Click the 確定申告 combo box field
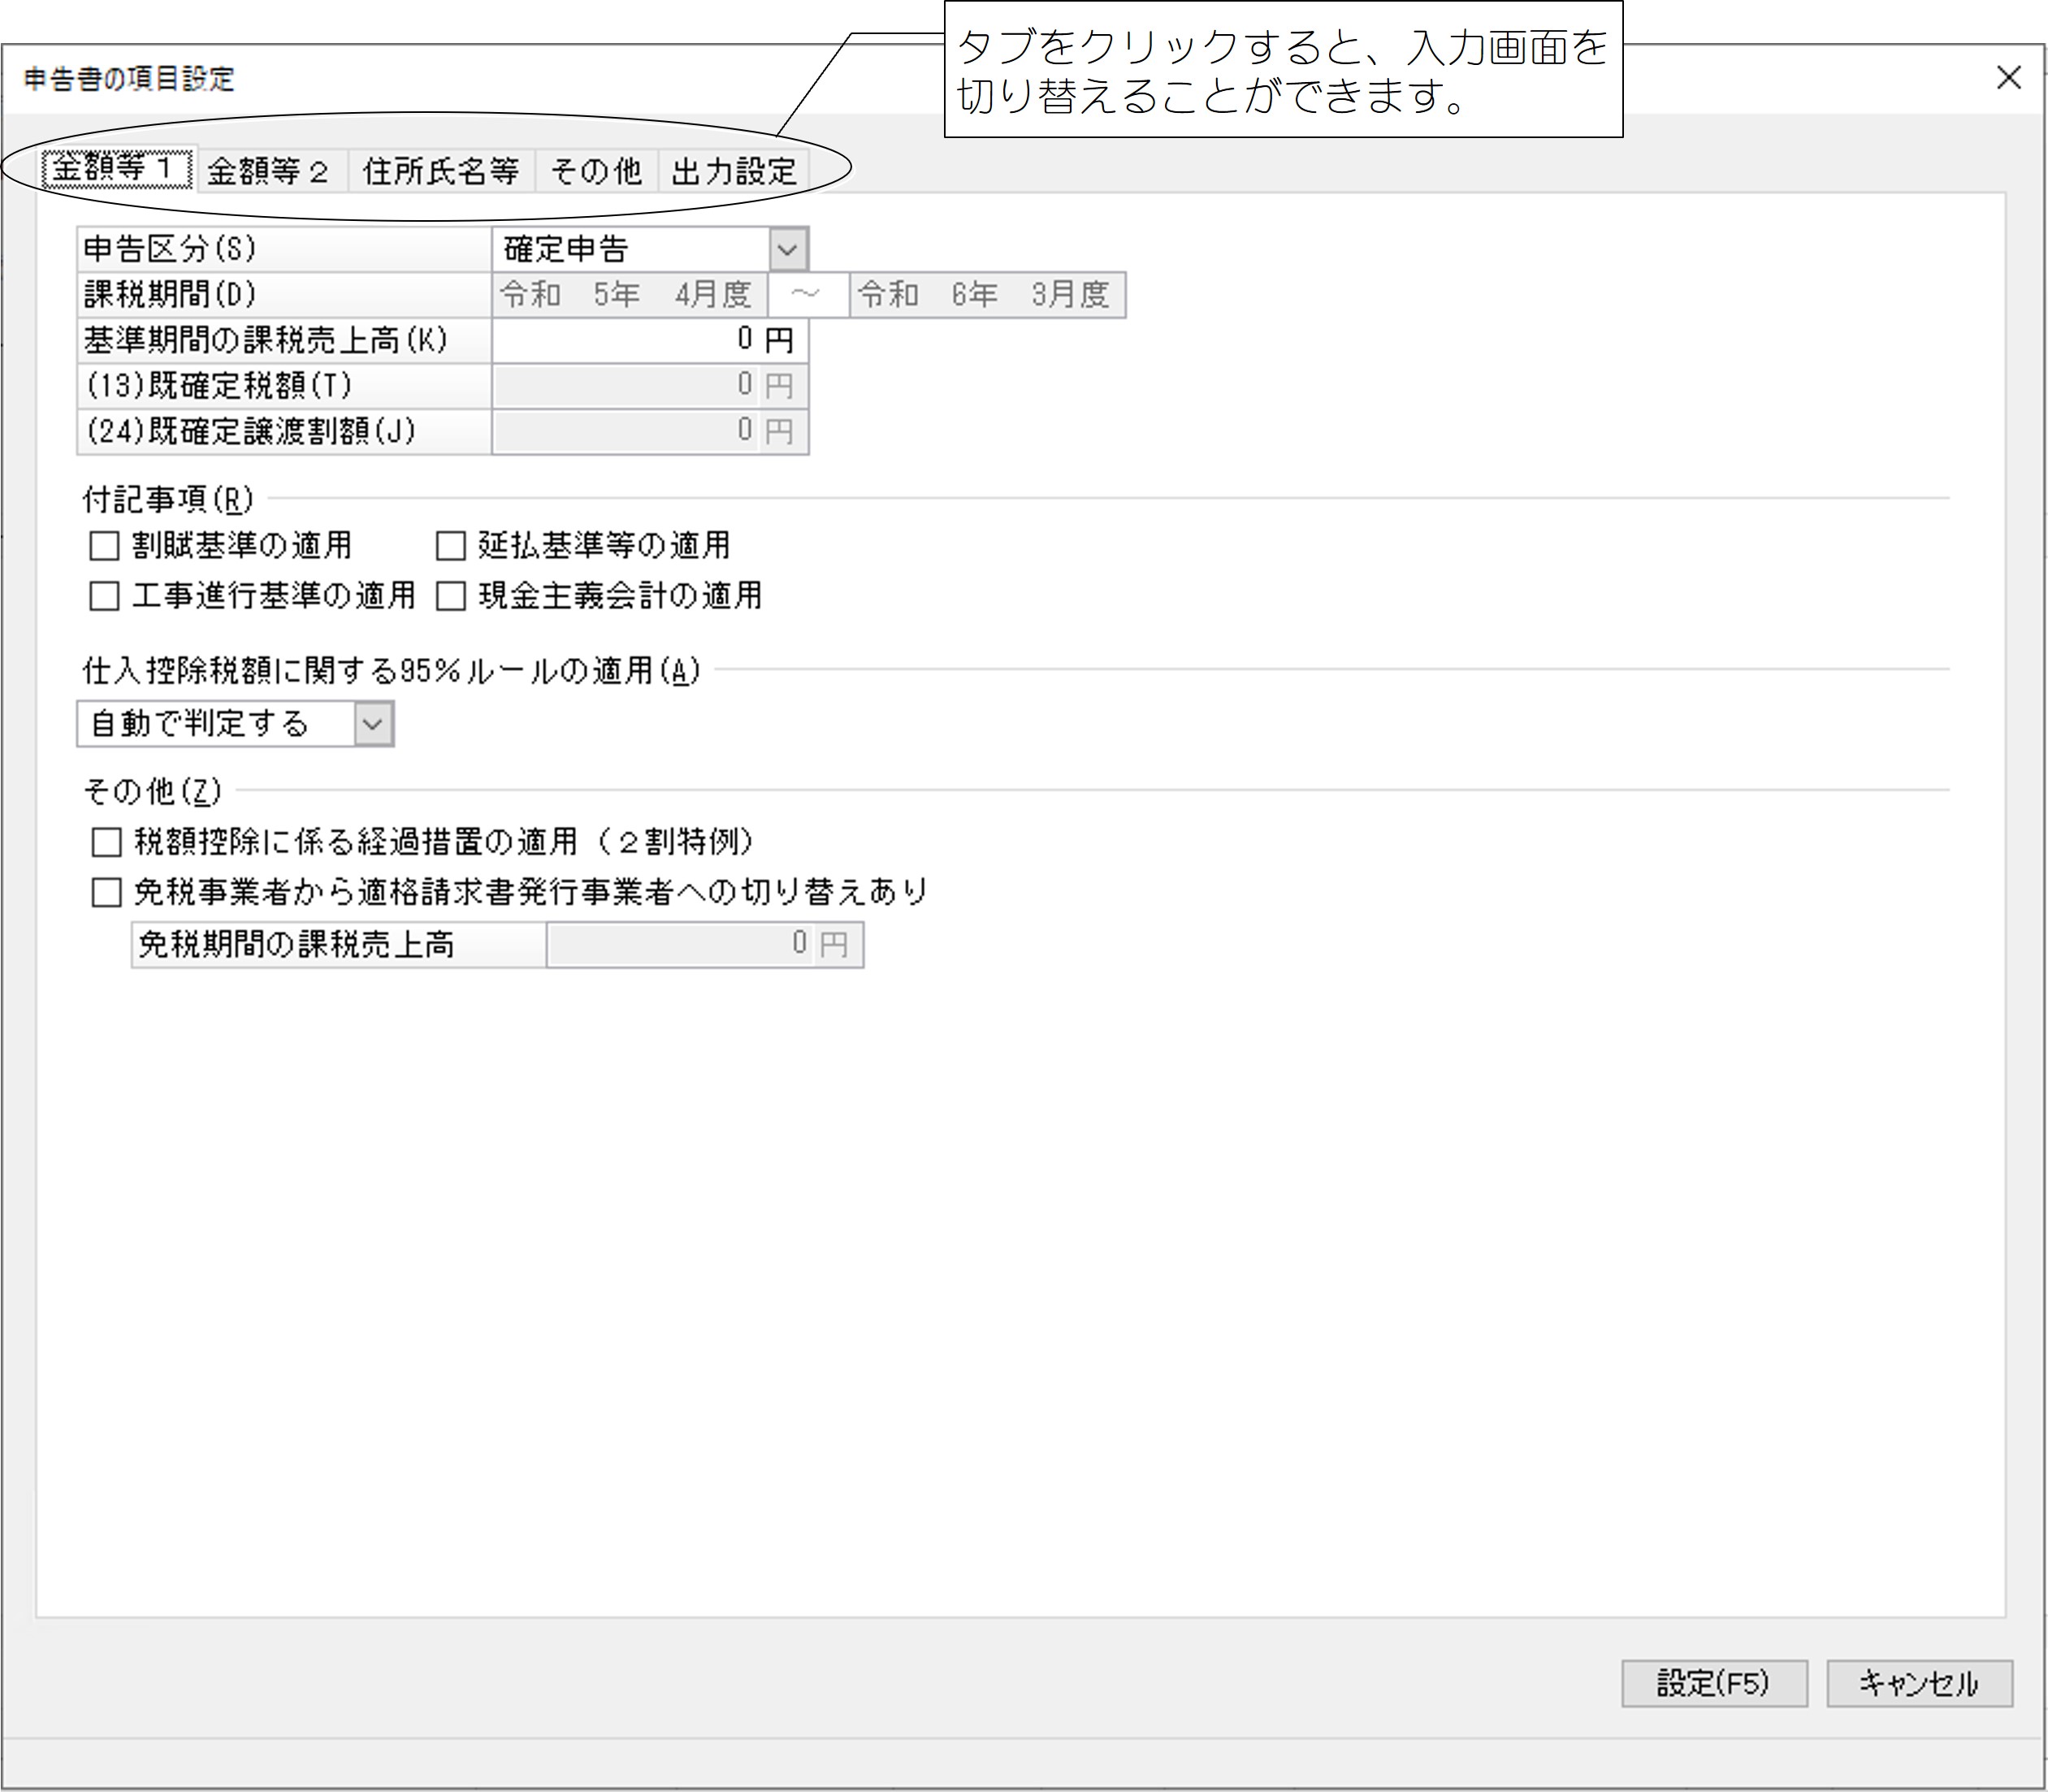The width and height of the screenshot is (2048, 1792). click(x=630, y=249)
